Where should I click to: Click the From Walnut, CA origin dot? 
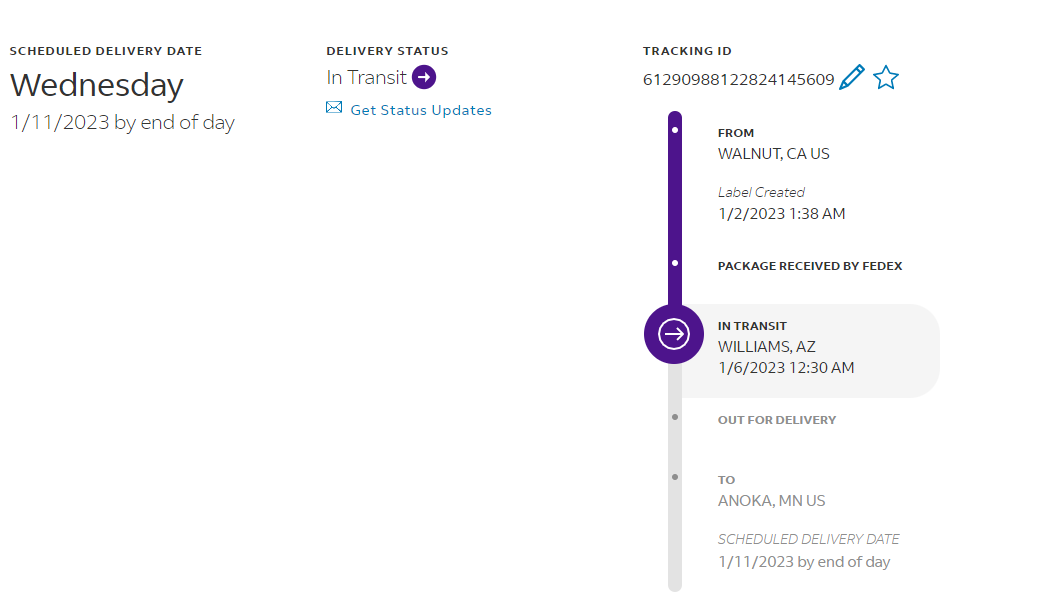tap(675, 130)
